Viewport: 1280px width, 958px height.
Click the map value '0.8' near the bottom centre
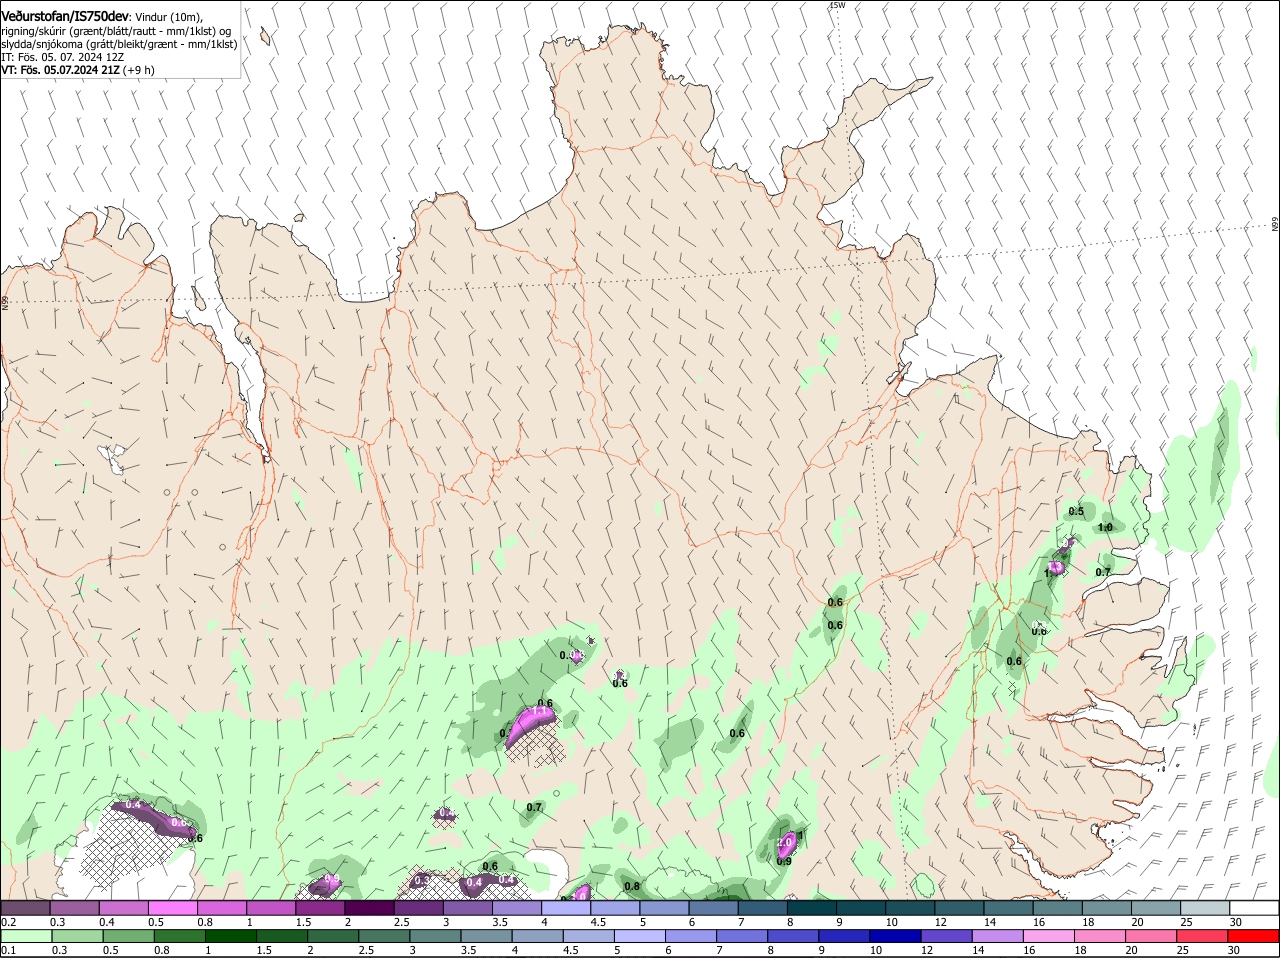click(632, 886)
